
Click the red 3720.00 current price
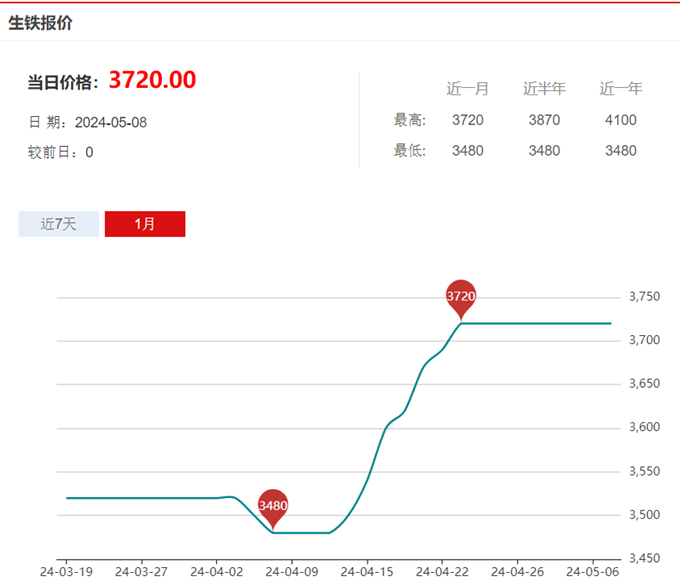tap(152, 80)
